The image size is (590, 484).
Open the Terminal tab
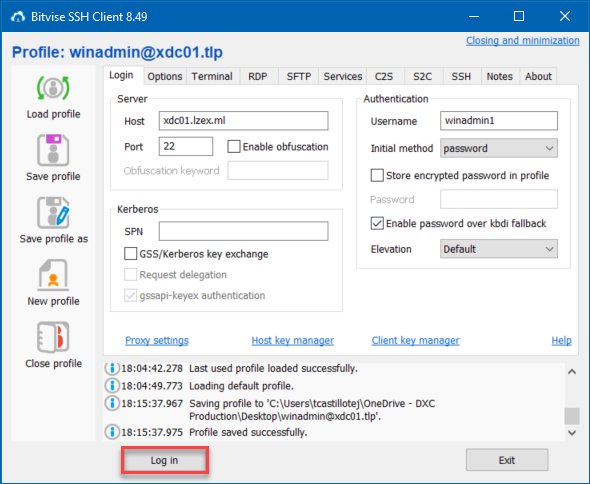(x=212, y=76)
